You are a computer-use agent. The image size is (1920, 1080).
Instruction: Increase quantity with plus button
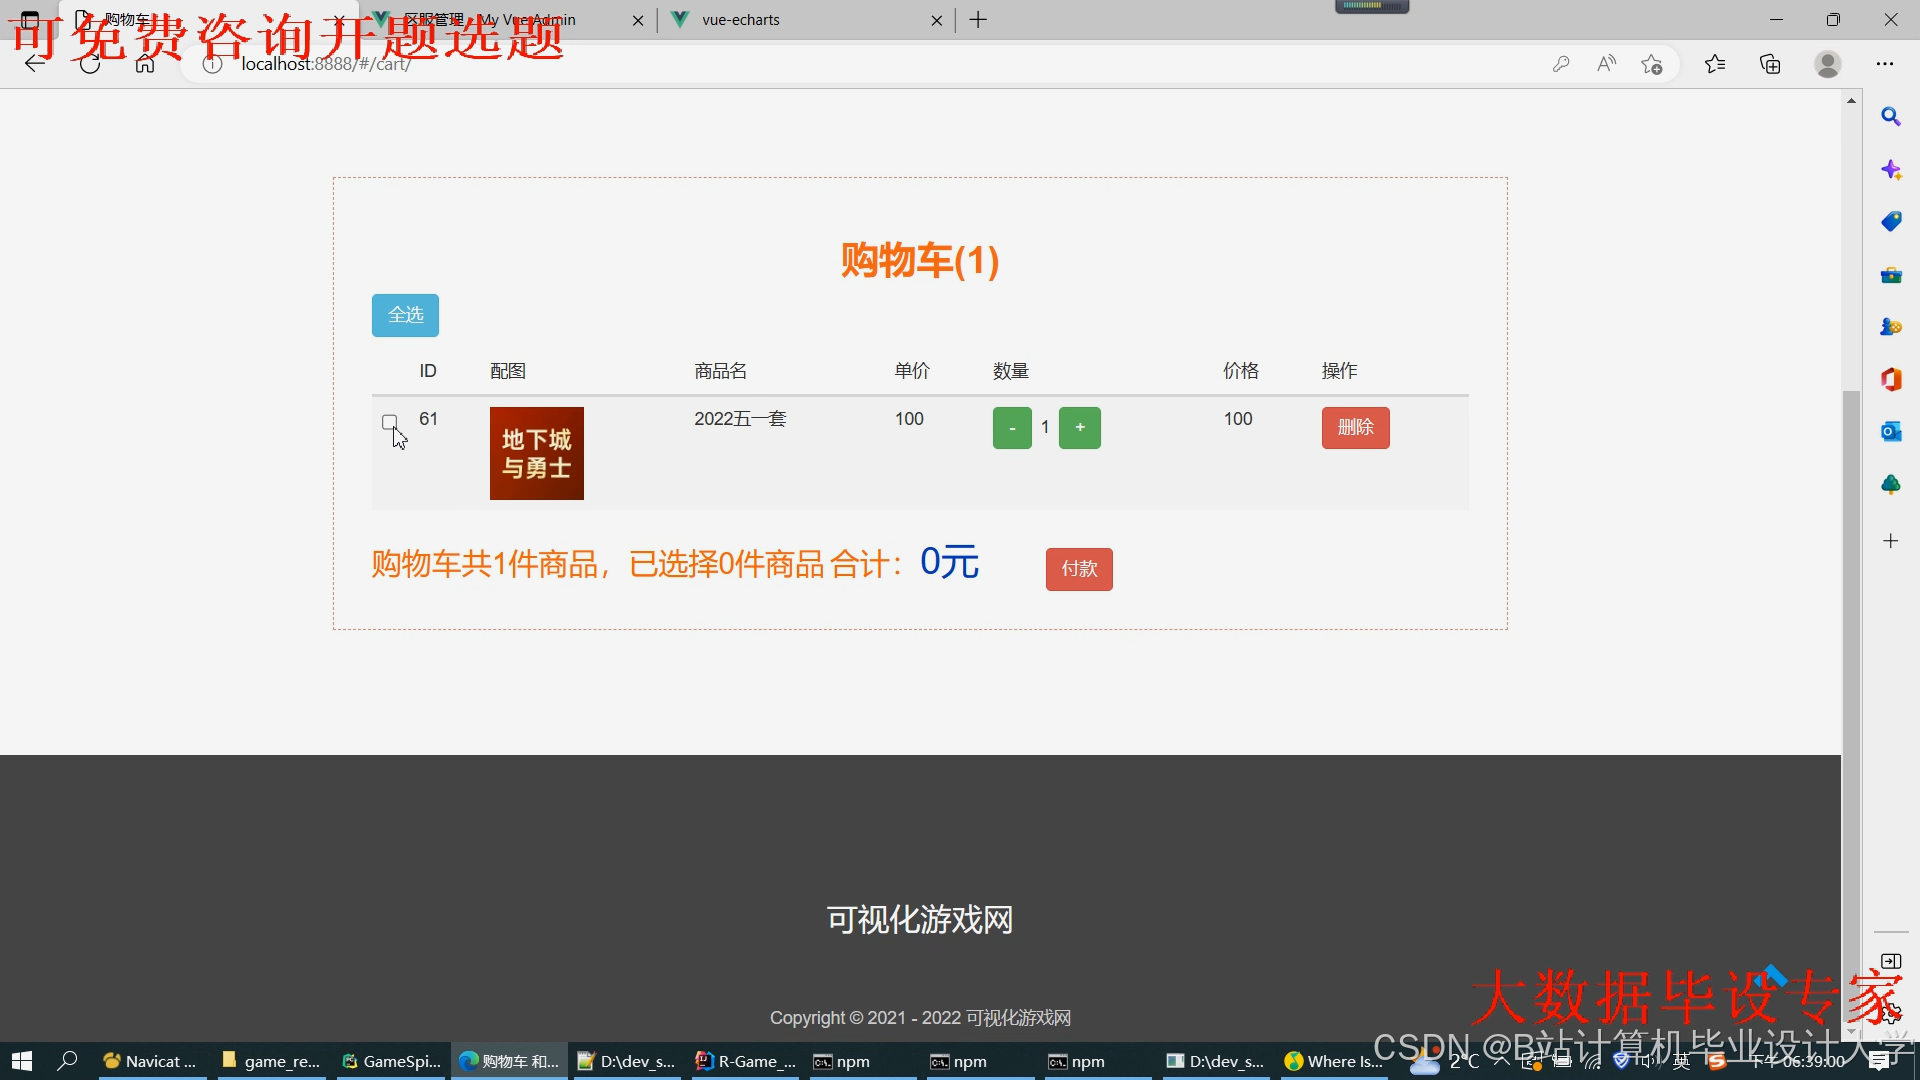tap(1079, 428)
